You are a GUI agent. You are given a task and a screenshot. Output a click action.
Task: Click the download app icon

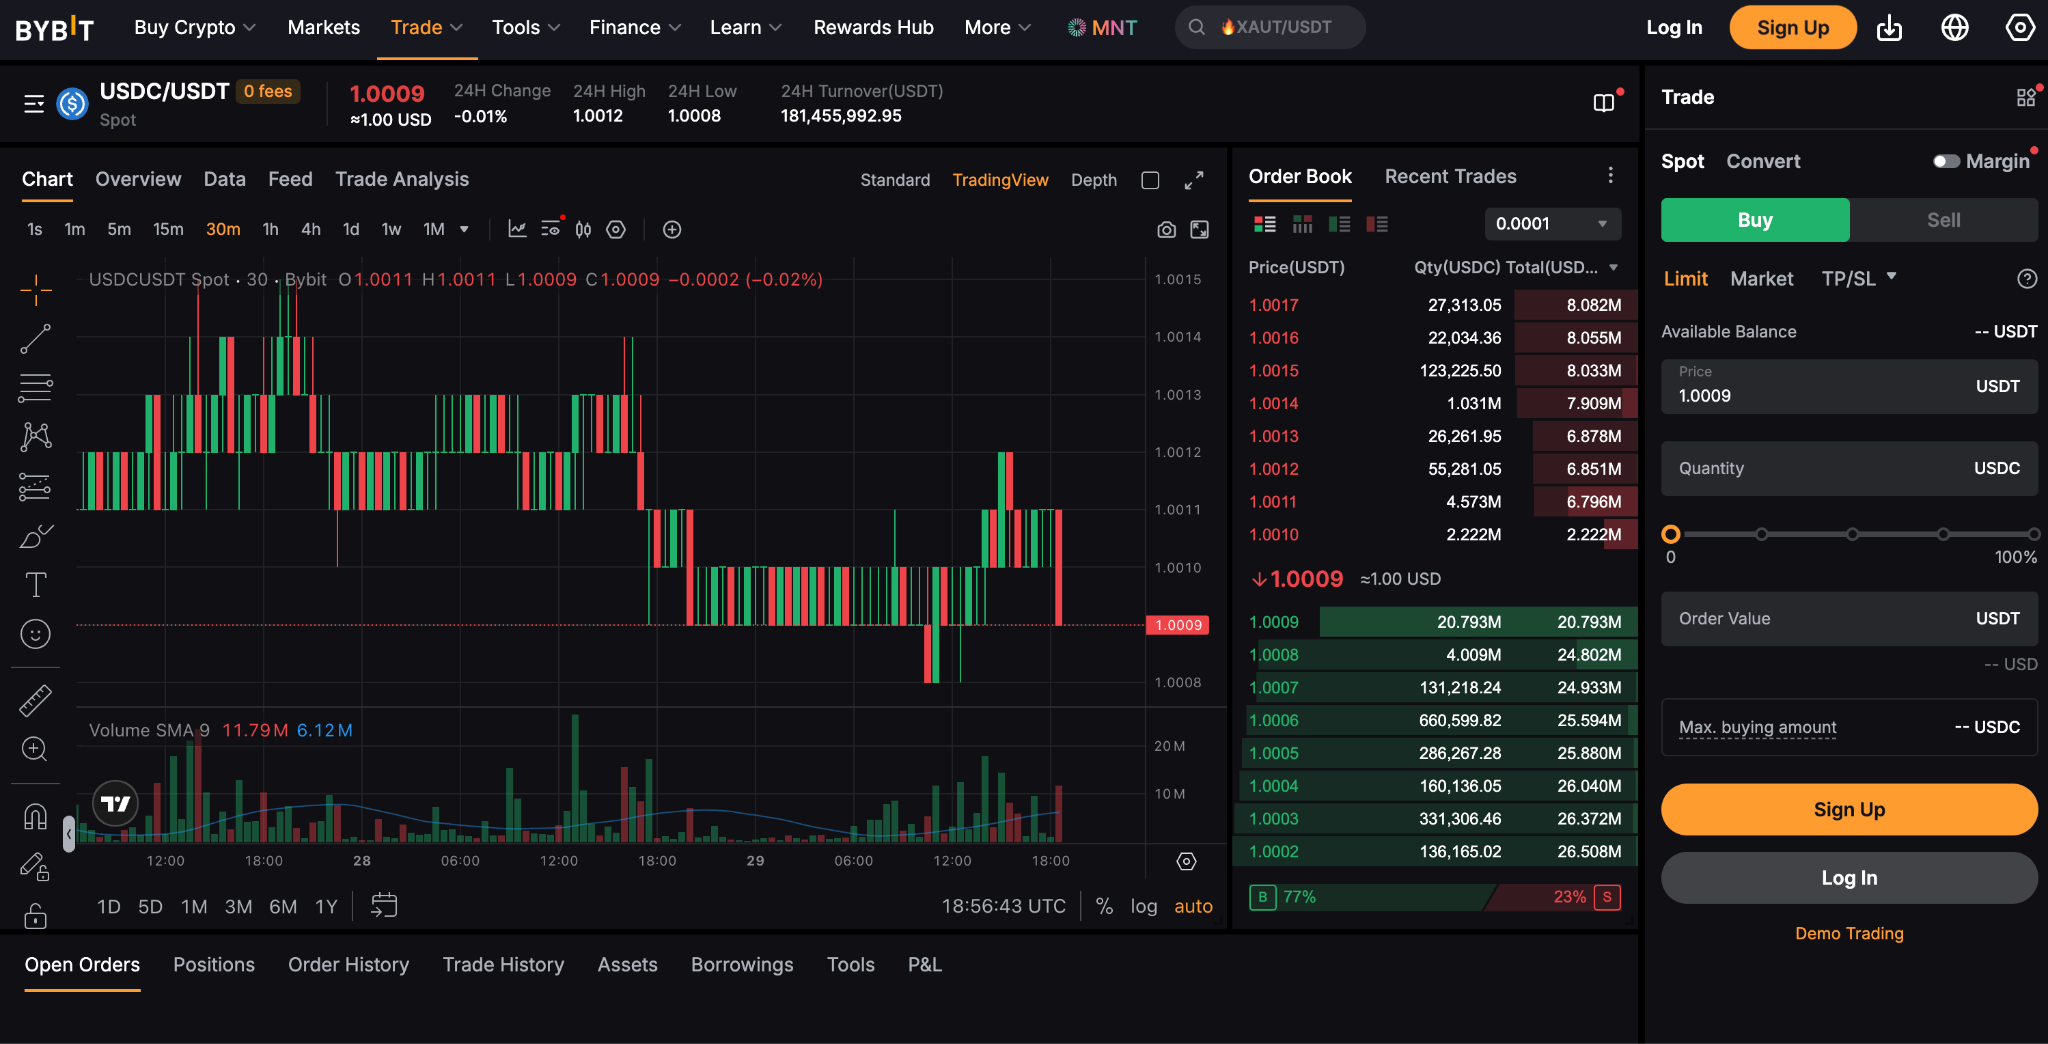1889,28
